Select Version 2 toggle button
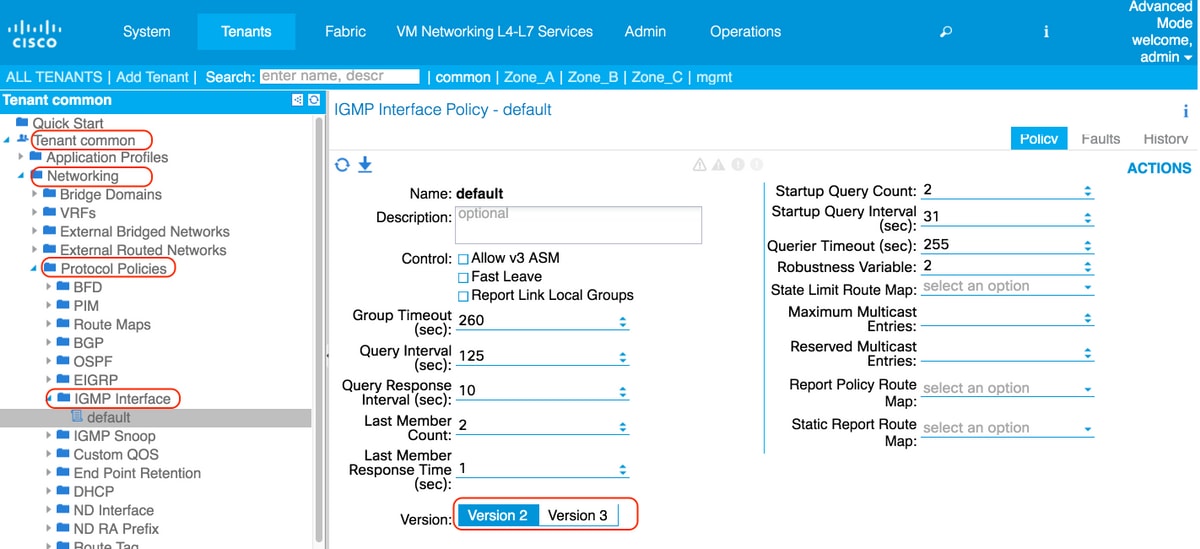Screen dimensions: 1200x549 pos(498,515)
